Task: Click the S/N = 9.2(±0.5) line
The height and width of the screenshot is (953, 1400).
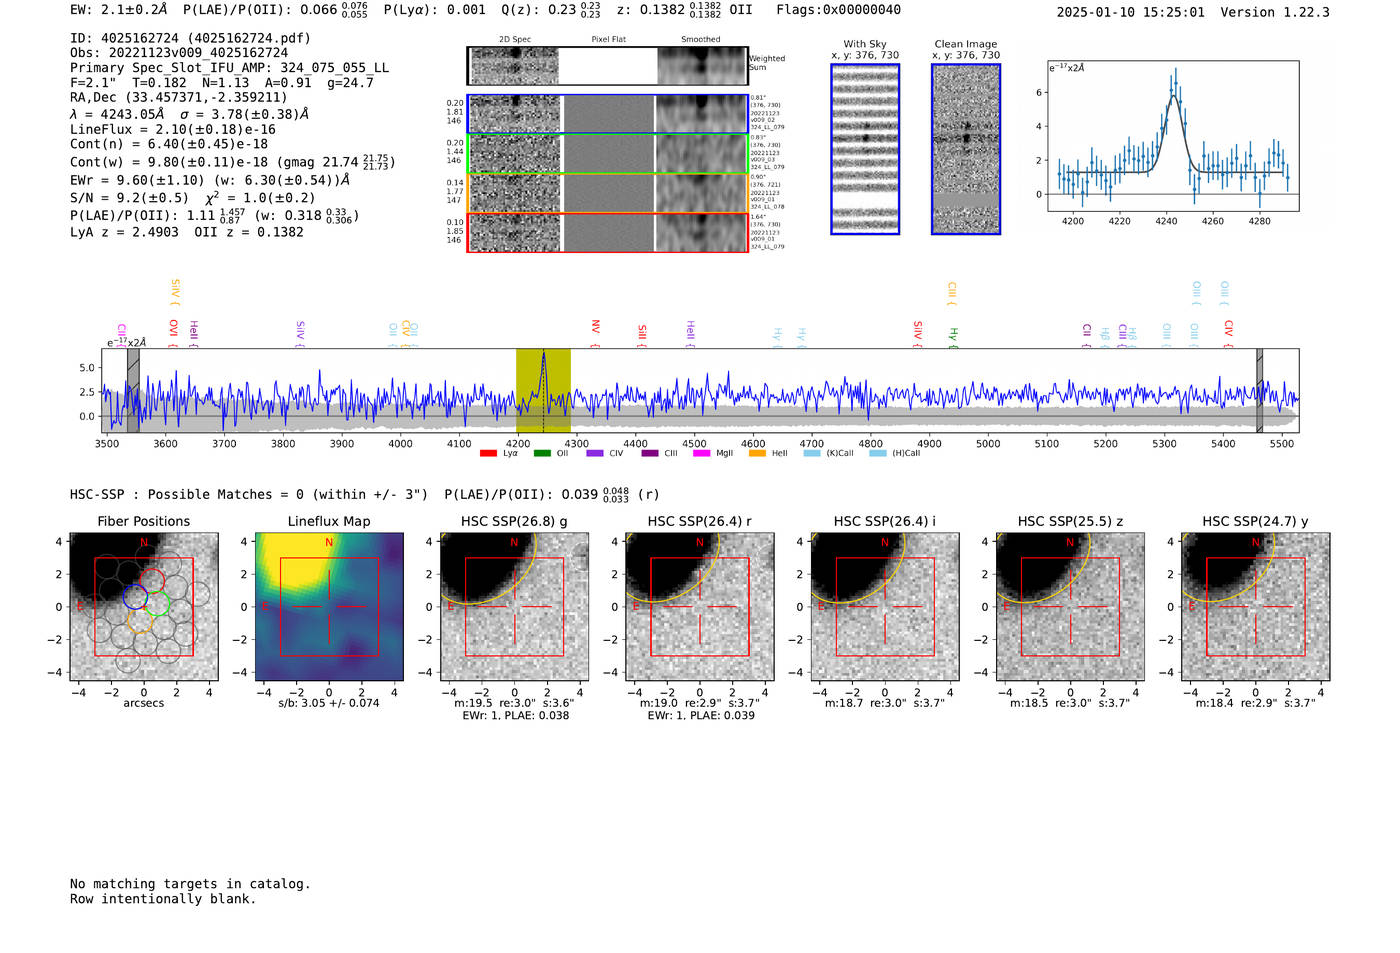Action: (x=129, y=197)
